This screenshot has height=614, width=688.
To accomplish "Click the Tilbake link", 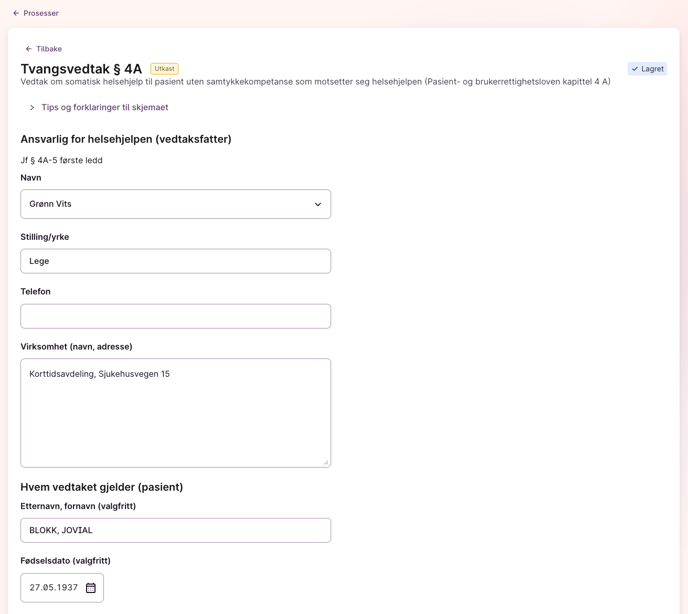I will pos(49,49).
